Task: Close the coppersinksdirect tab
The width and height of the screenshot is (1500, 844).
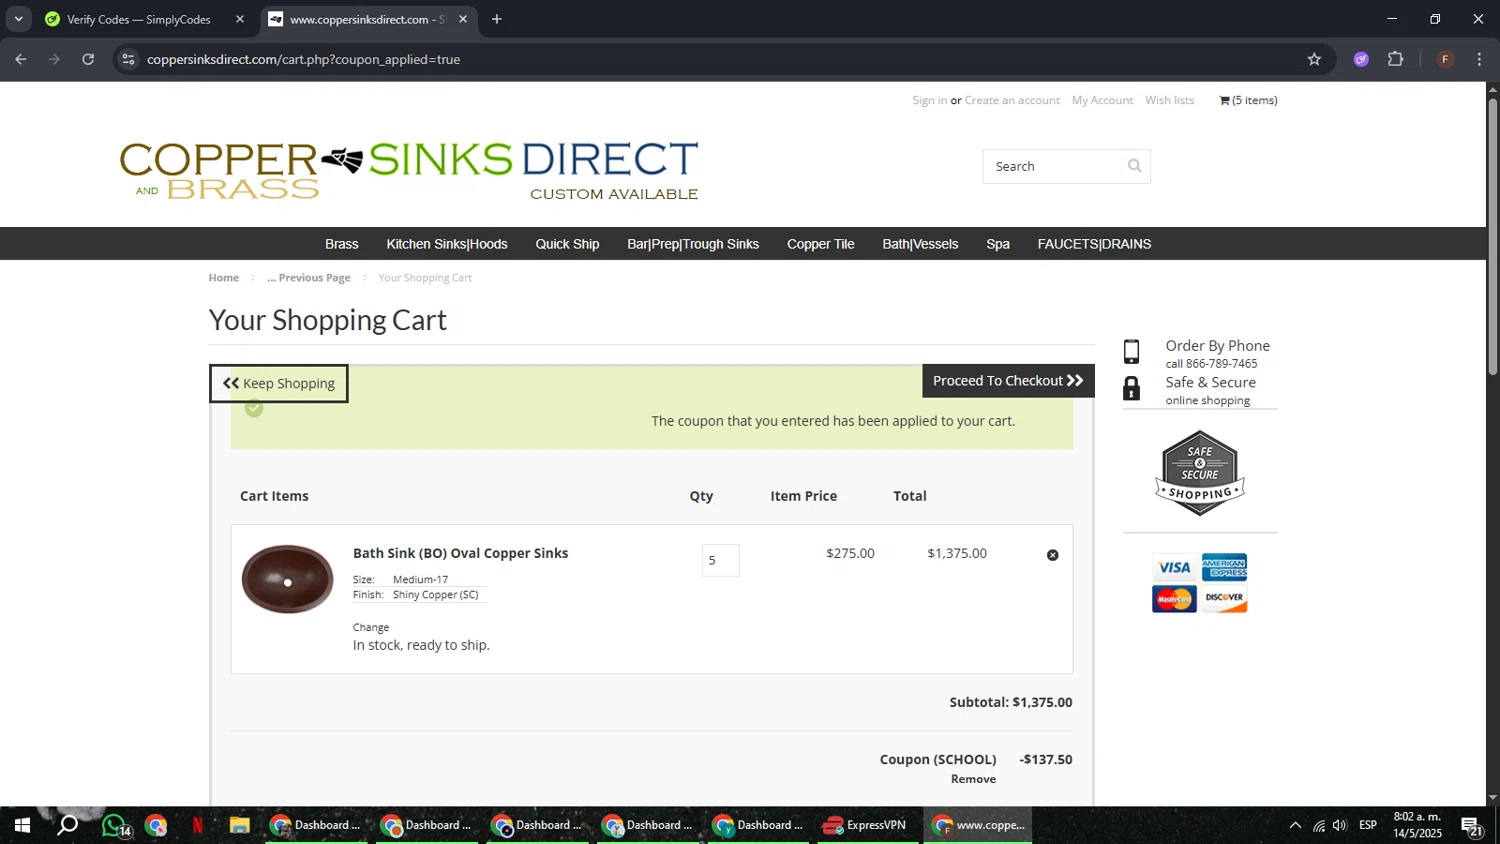Action: (463, 19)
